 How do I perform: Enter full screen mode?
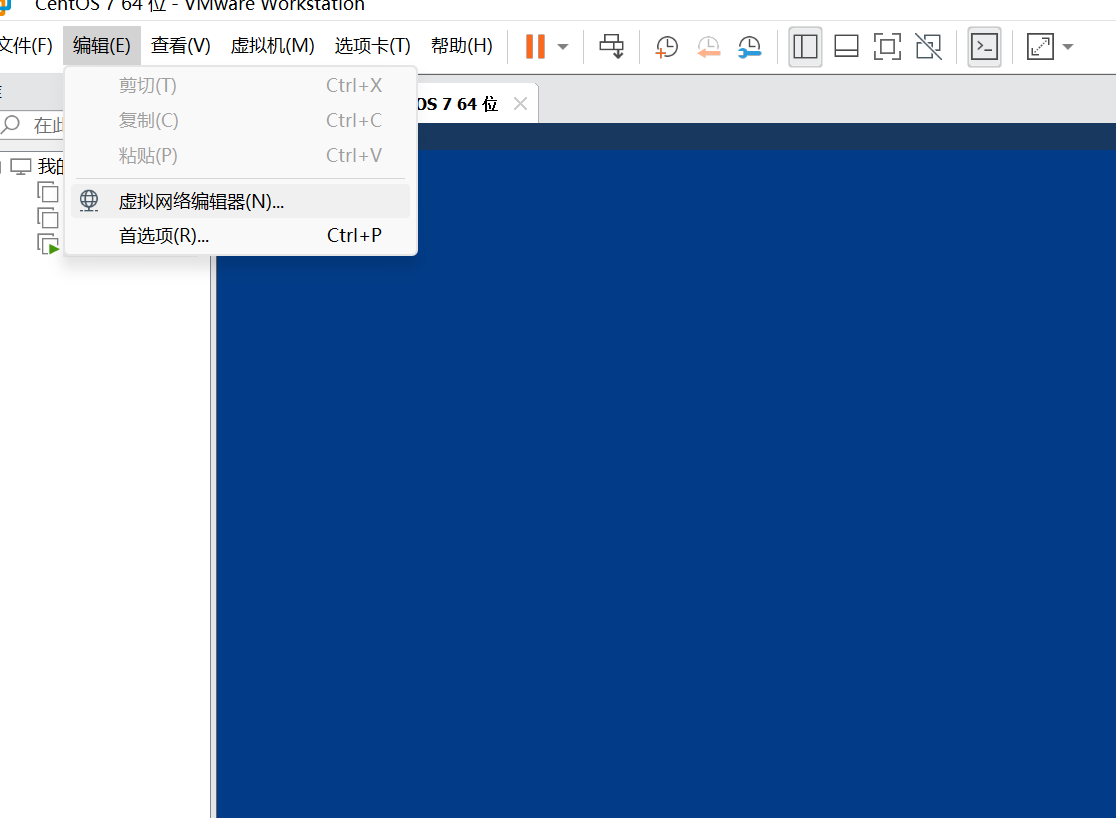click(887, 46)
